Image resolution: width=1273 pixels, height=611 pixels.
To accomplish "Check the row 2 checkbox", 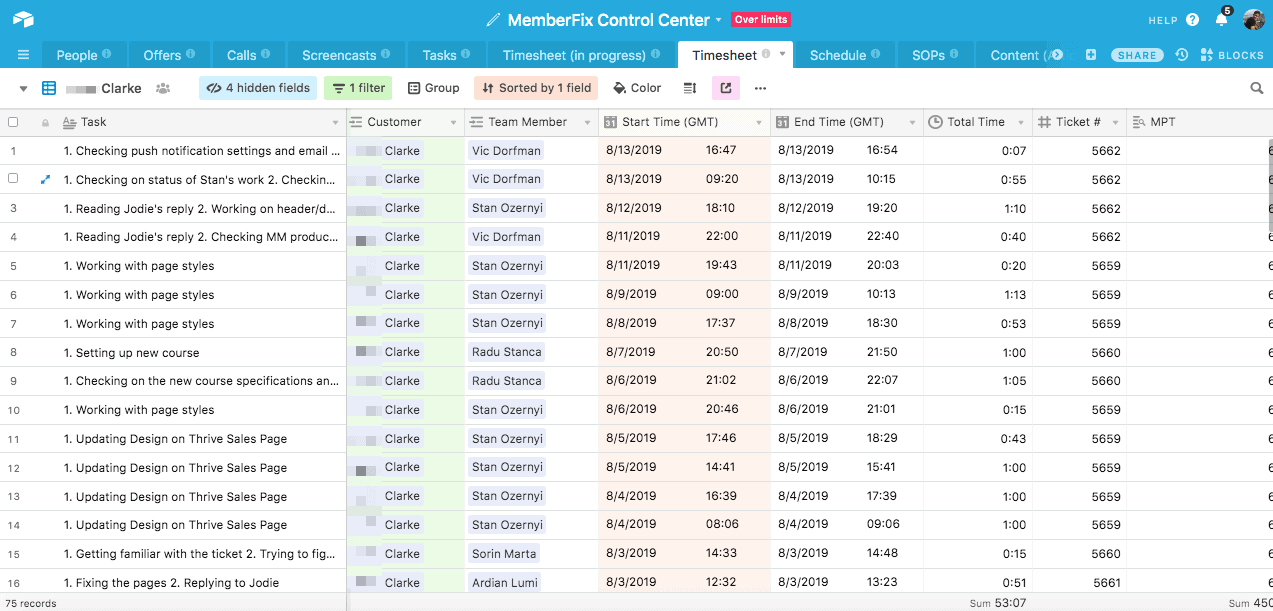I will coord(13,179).
